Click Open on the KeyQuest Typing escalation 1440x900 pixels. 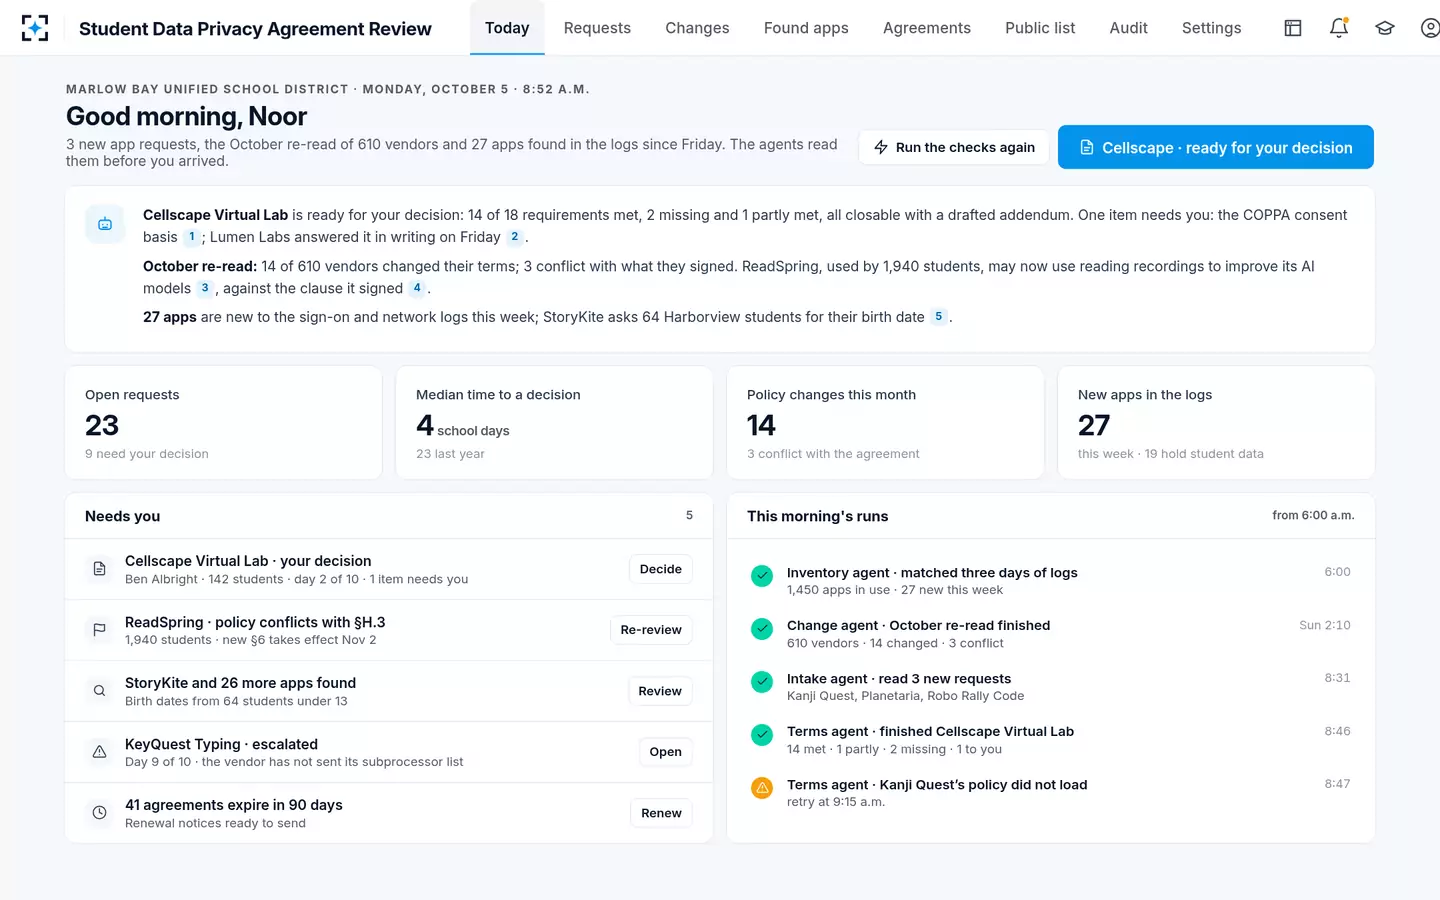tap(665, 752)
